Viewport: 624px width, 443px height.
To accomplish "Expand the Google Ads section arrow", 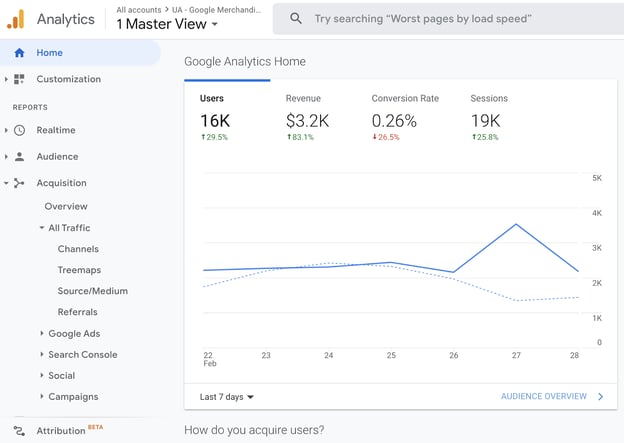I will [41, 333].
